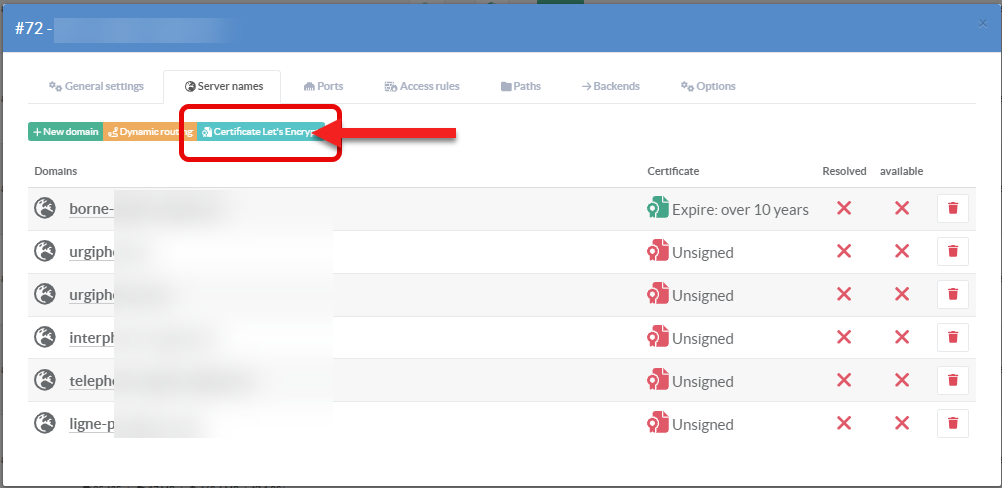The image size is (1002, 488).
Task: Delete the borne domain row
Action: point(952,208)
